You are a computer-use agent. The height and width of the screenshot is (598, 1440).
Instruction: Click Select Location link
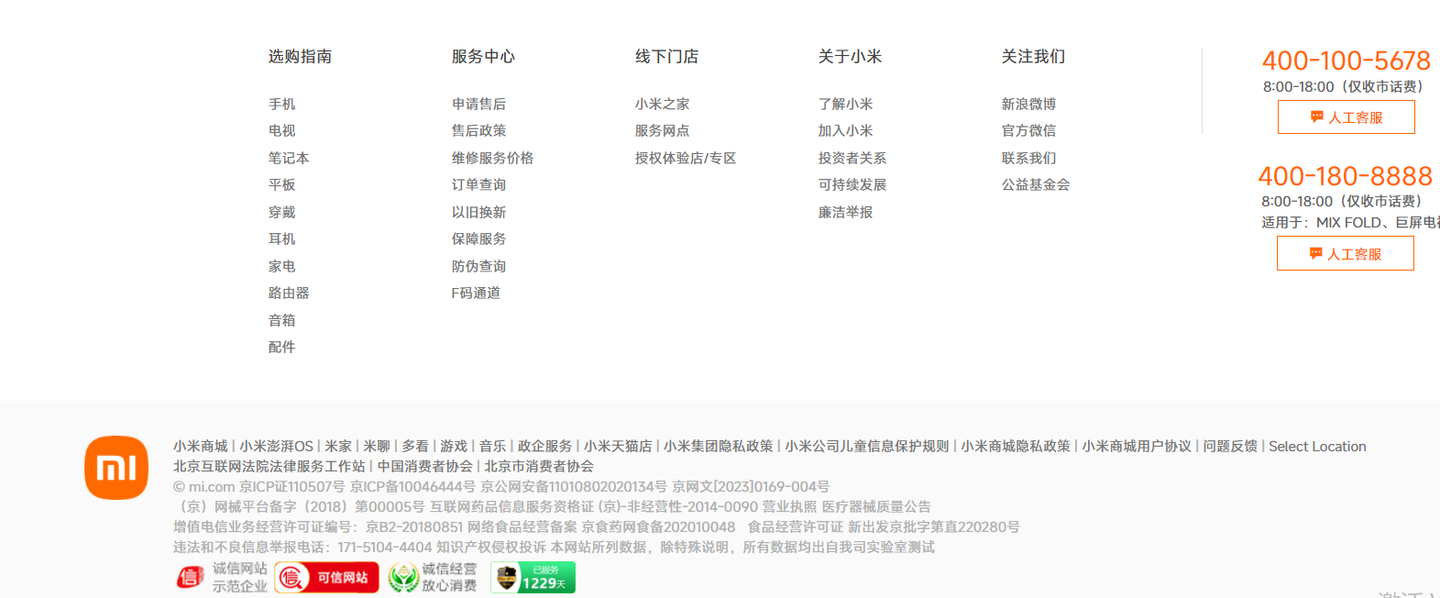tap(1317, 446)
